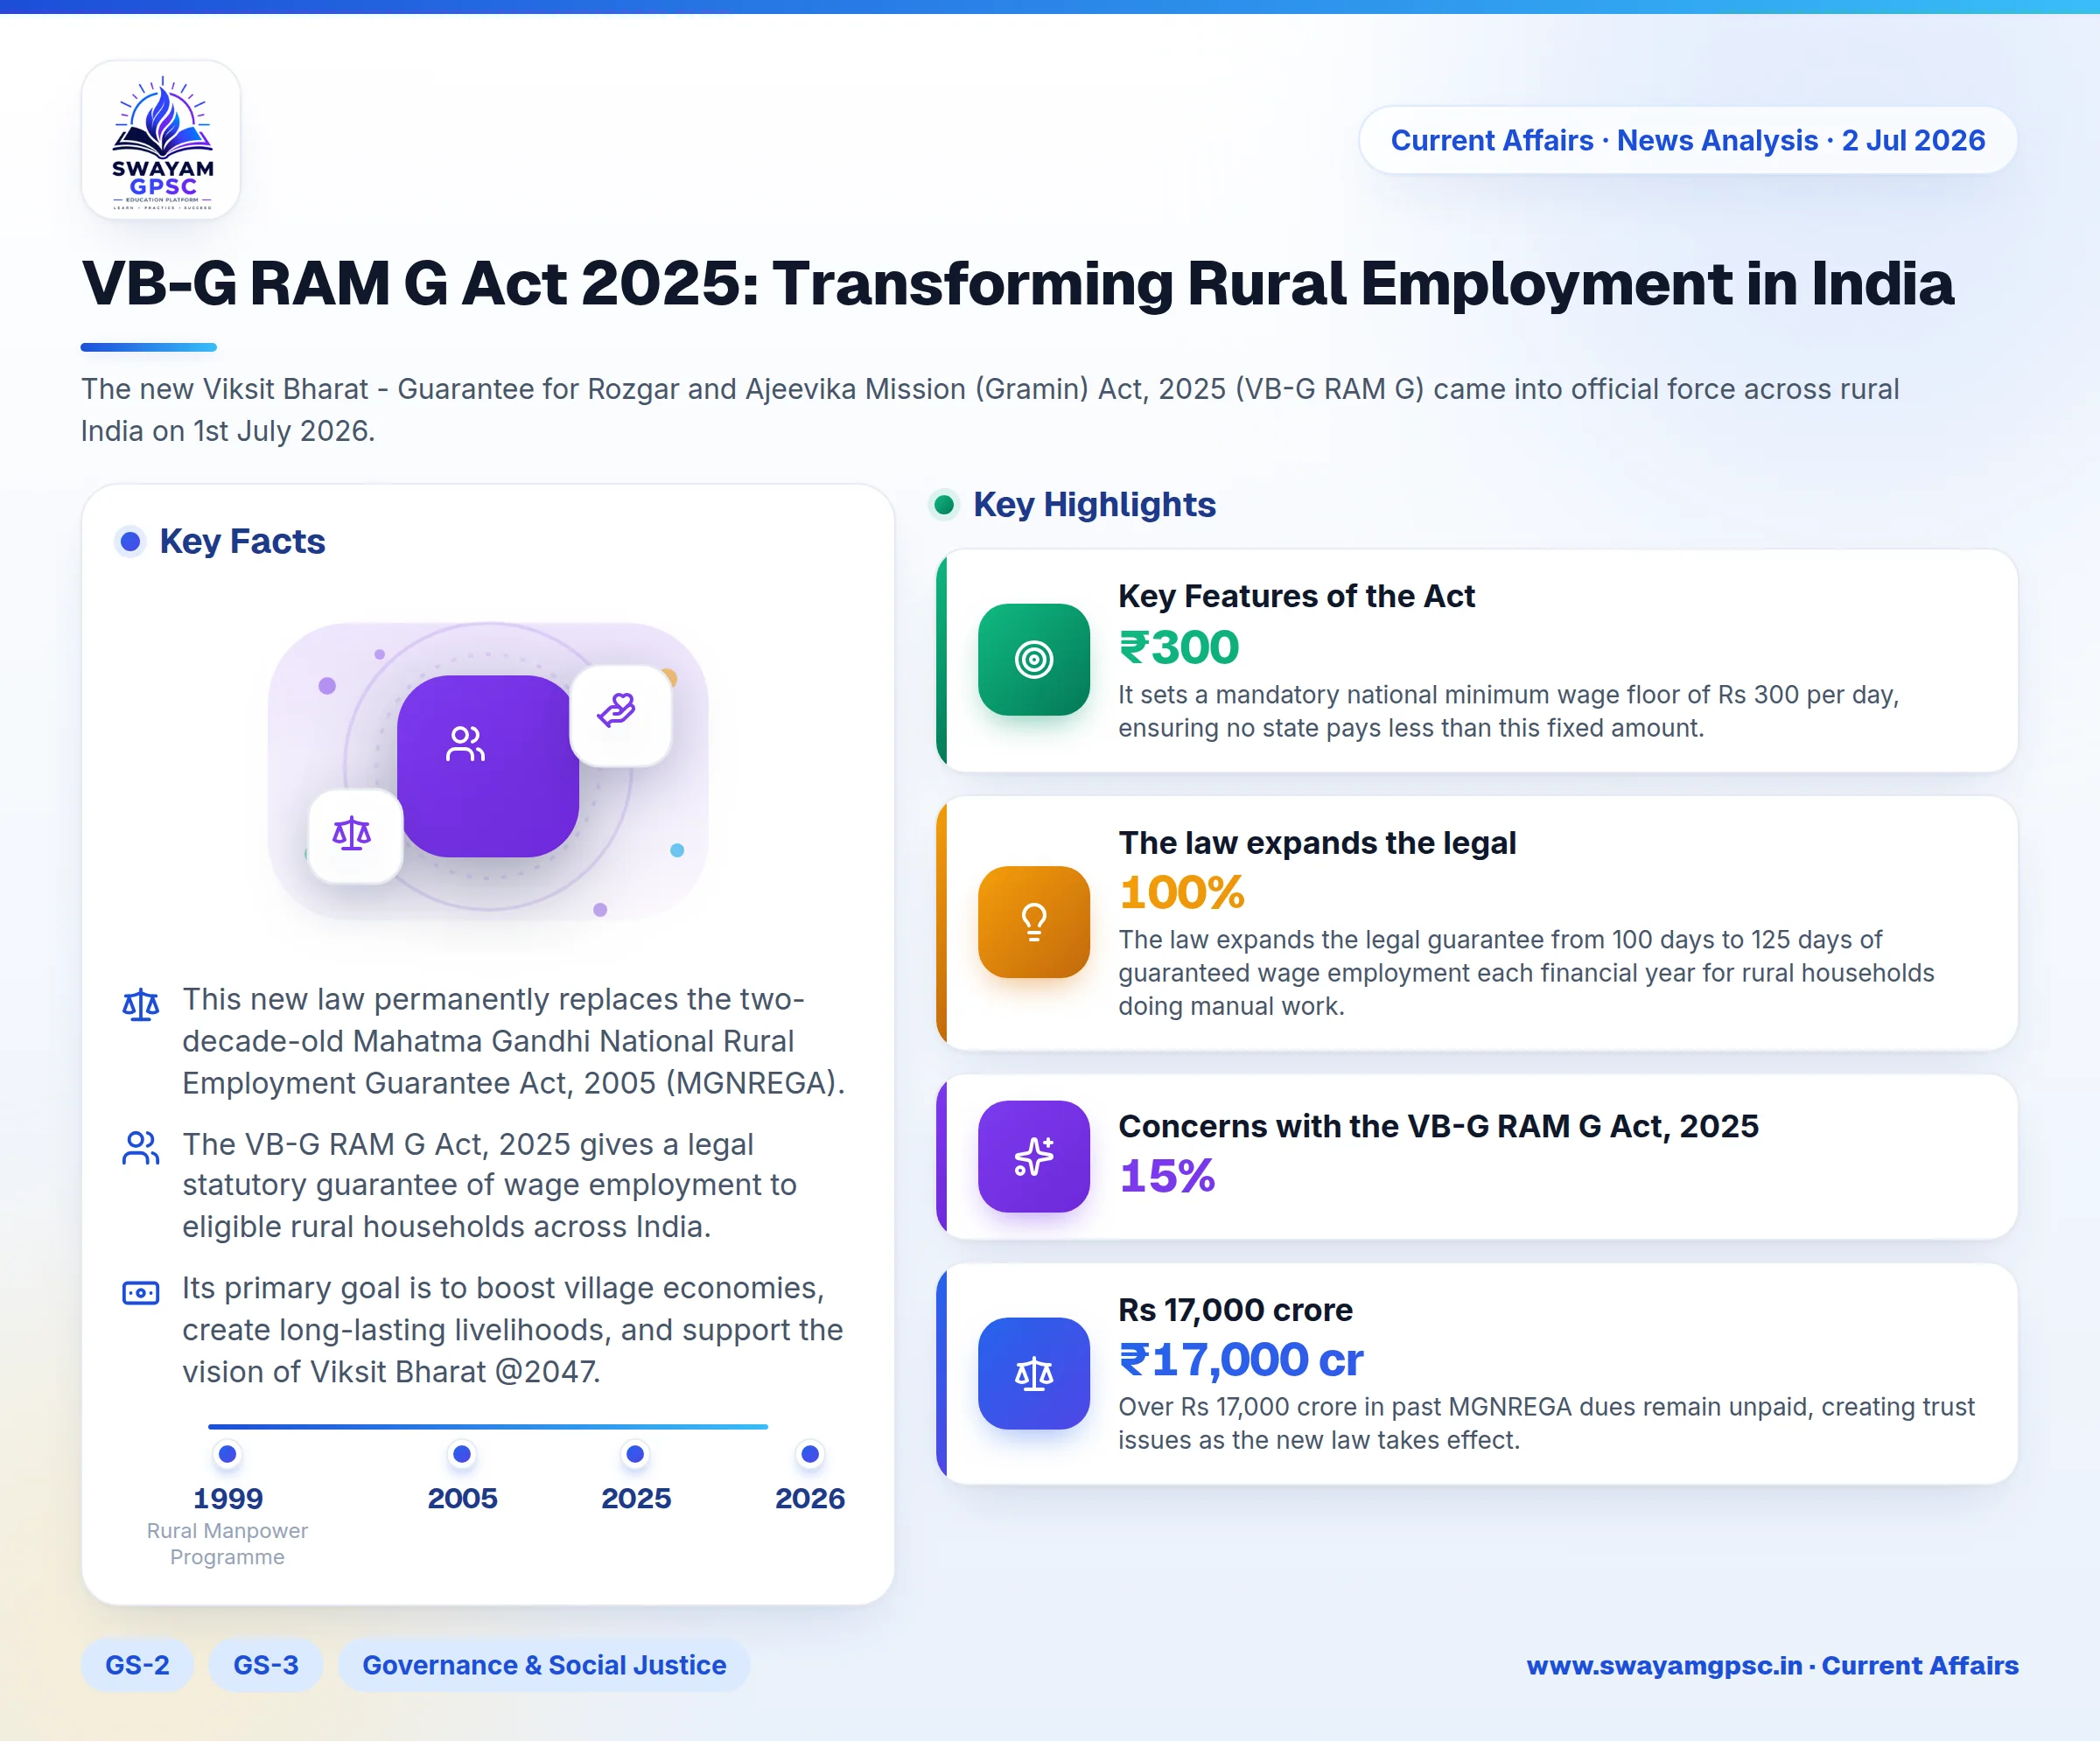Click the ₹17,000 cr figure

(1241, 1360)
